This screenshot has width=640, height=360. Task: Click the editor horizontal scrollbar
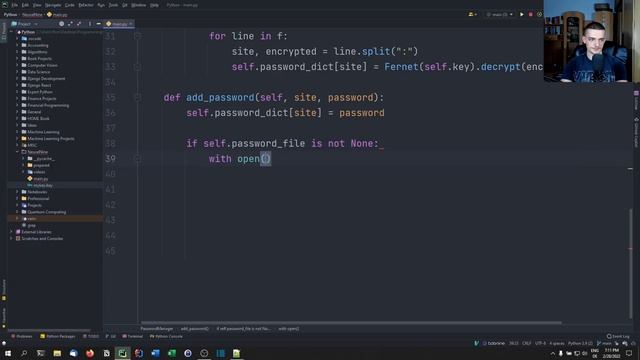tap(351, 322)
